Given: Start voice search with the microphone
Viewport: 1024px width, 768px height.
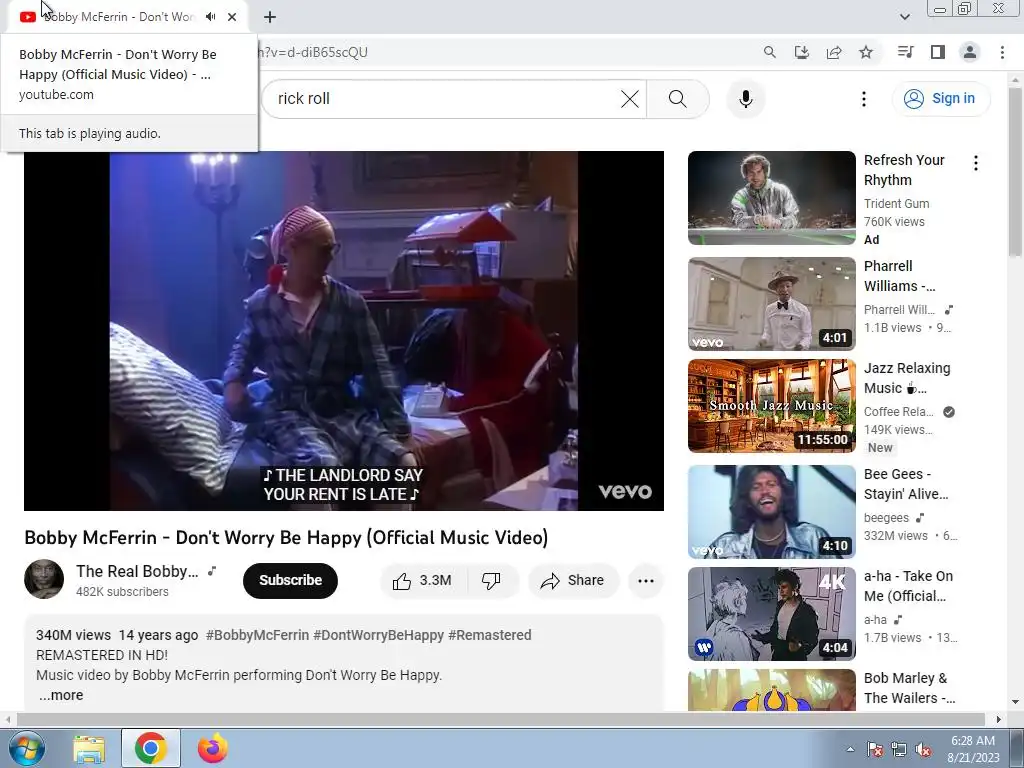Looking at the screenshot, I should coord(746,99).
